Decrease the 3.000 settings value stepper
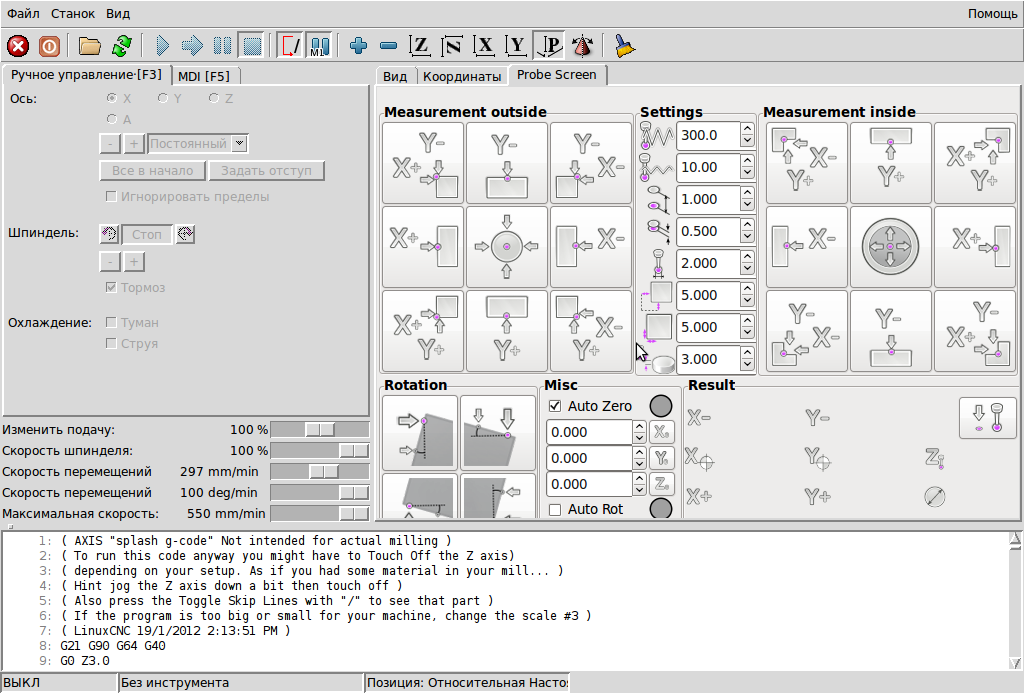 tap(747, 365)
